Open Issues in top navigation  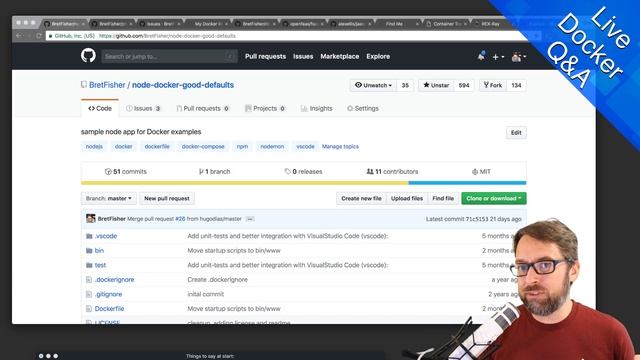coord(303,56)
